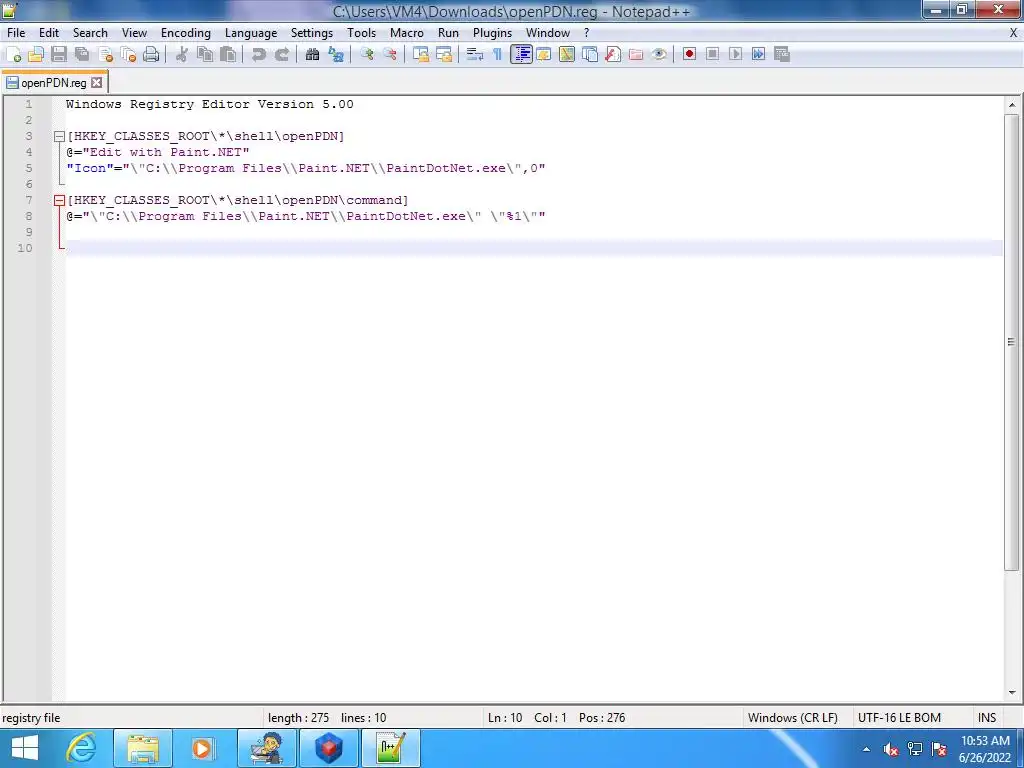Click the Close document toolbar icon
Viewport: 1024px width, 768px height.
tap(105, 54)
